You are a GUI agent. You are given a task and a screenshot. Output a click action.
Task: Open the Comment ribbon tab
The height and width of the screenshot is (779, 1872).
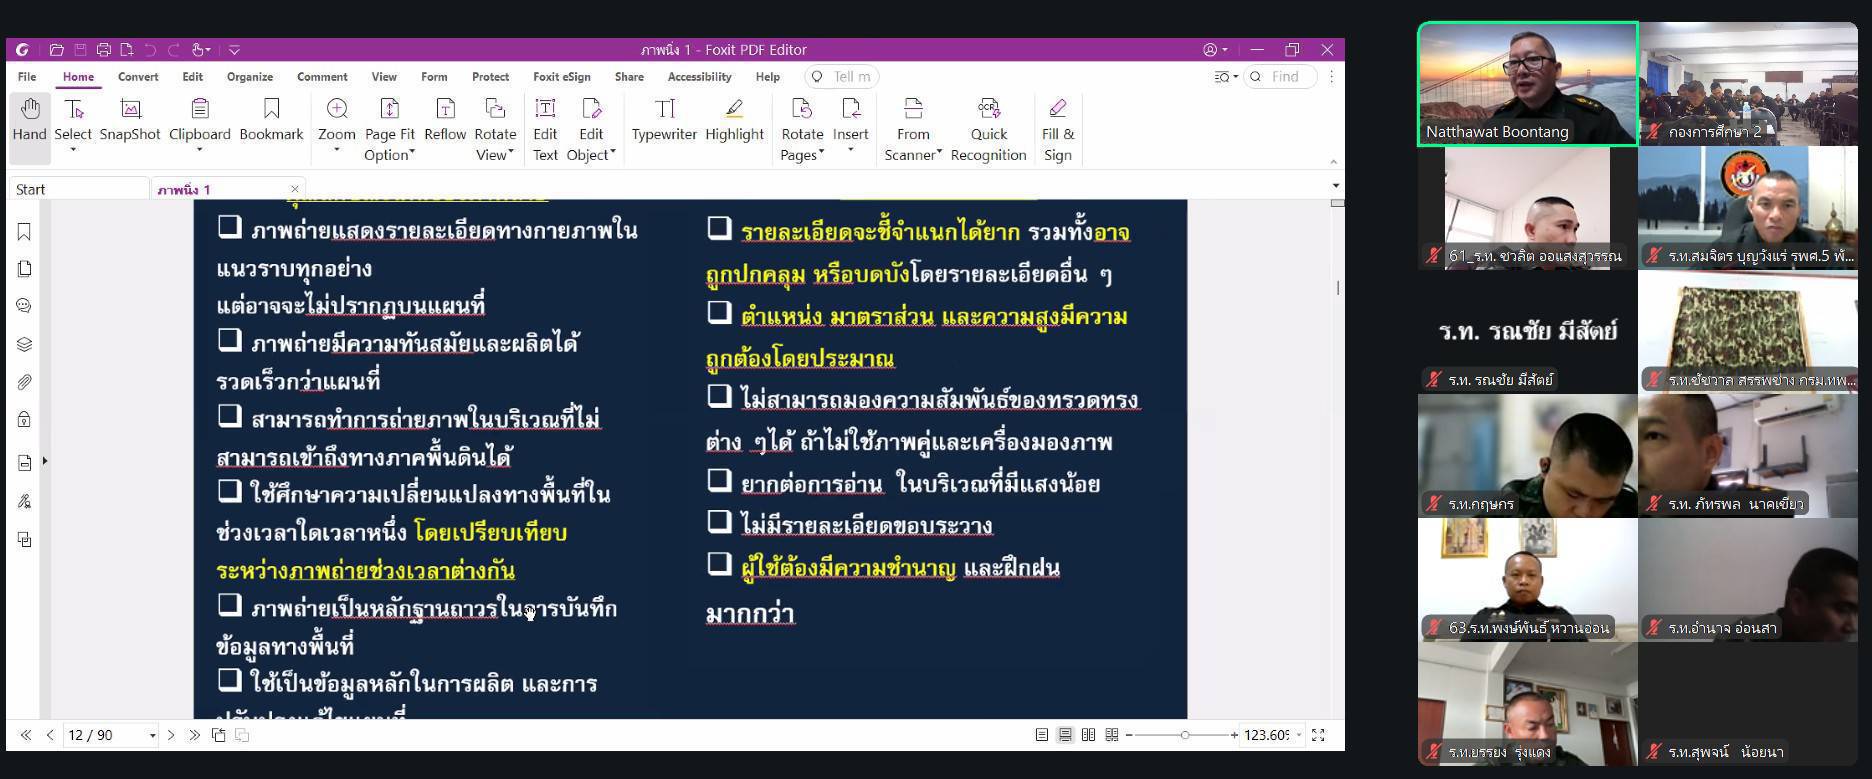322,77
